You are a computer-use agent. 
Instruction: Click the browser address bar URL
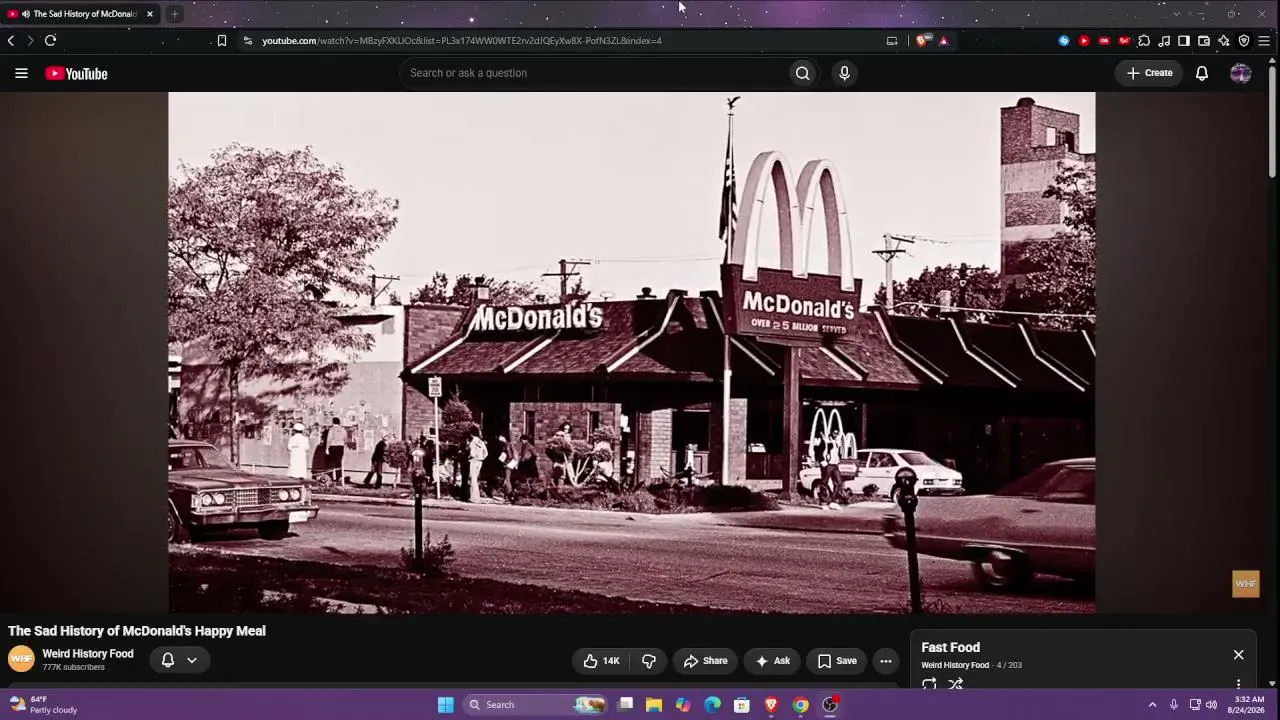click(462, 41)
